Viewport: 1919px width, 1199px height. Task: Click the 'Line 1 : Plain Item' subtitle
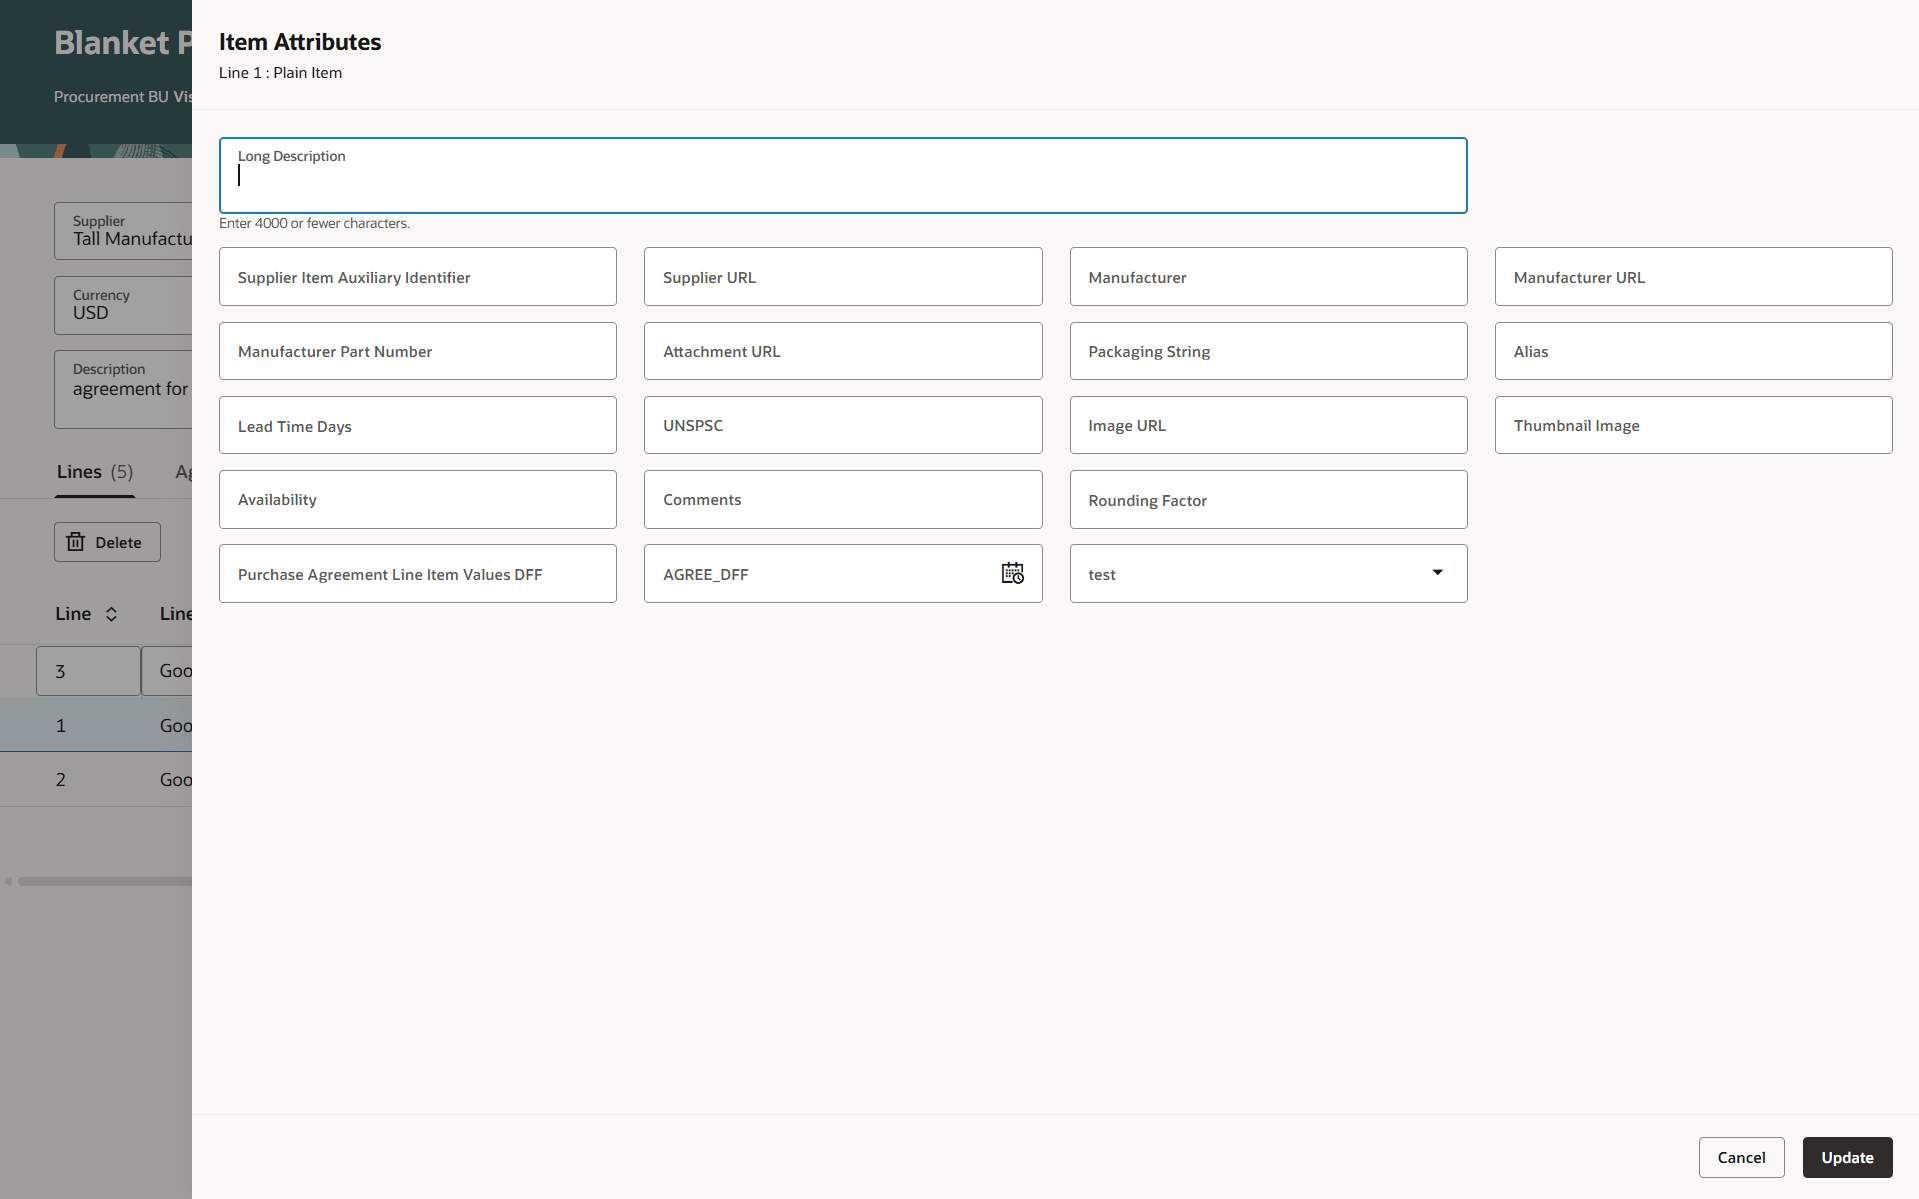[280, 73]
